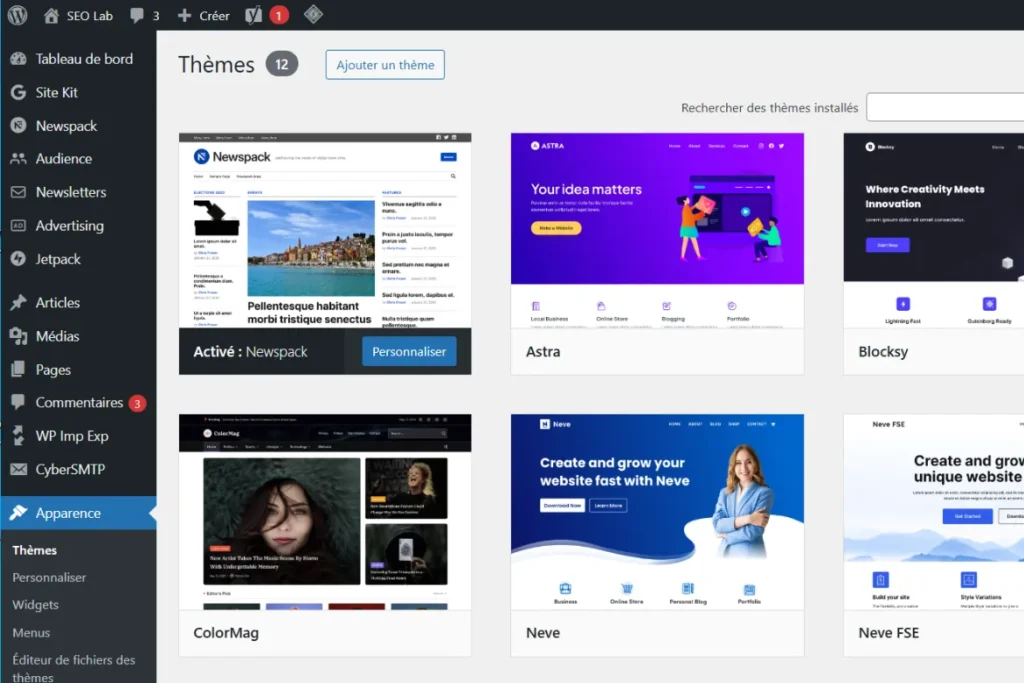Open Site Kit from the sidebar
1024x683 pixels.
(x=56, y=92)
